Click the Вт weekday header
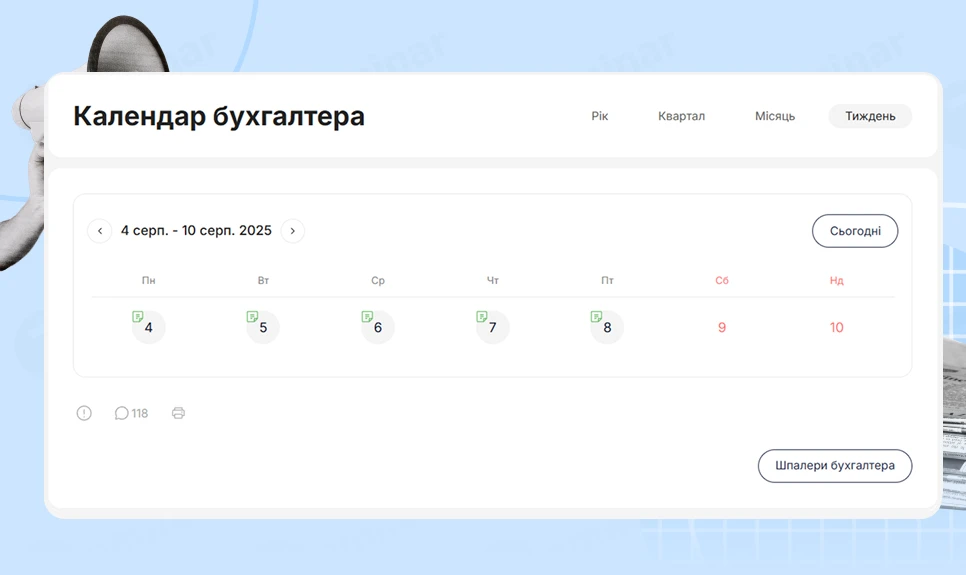 (x=263, y=280)
